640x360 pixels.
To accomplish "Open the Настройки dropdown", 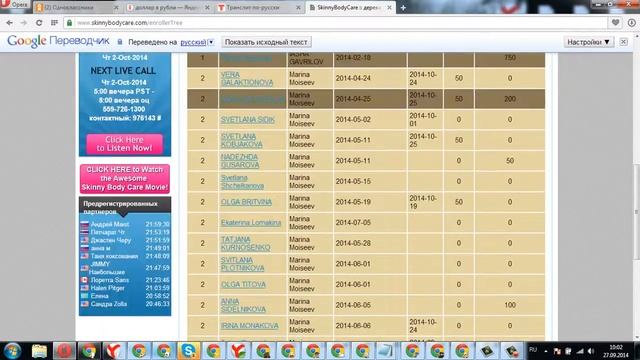I will pyautogui.click(x=588, y=42).
